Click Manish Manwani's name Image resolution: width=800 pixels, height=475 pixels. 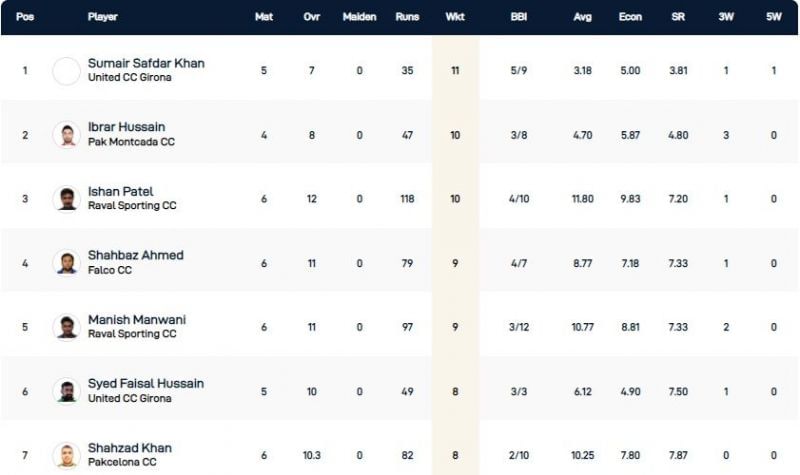click(136, 319)
